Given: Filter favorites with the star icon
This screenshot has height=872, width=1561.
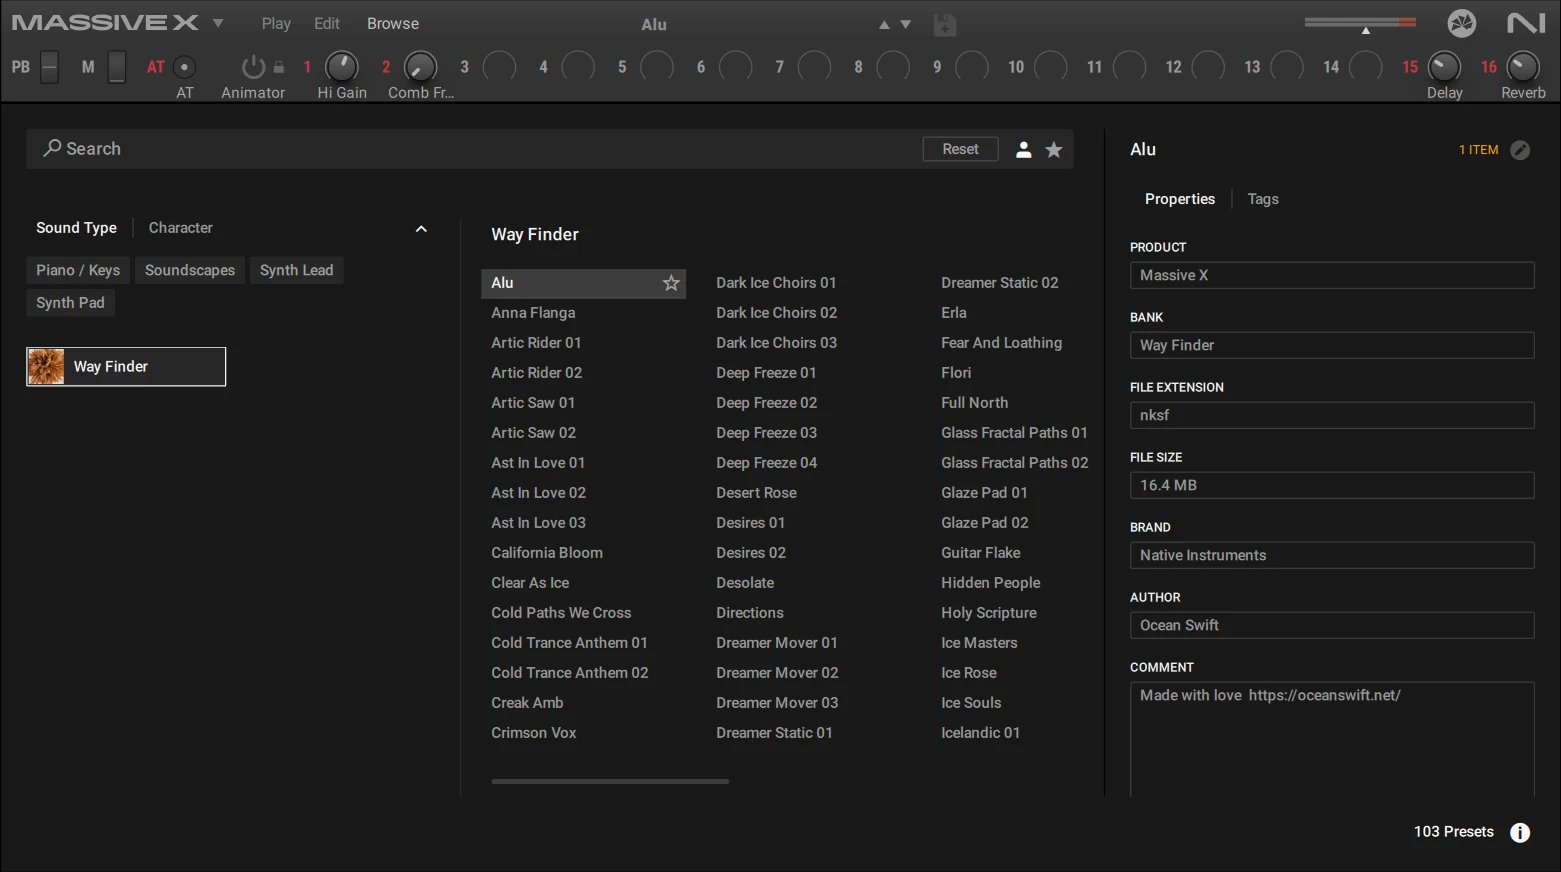Looking at the screenshot, I should (1054, 150).
